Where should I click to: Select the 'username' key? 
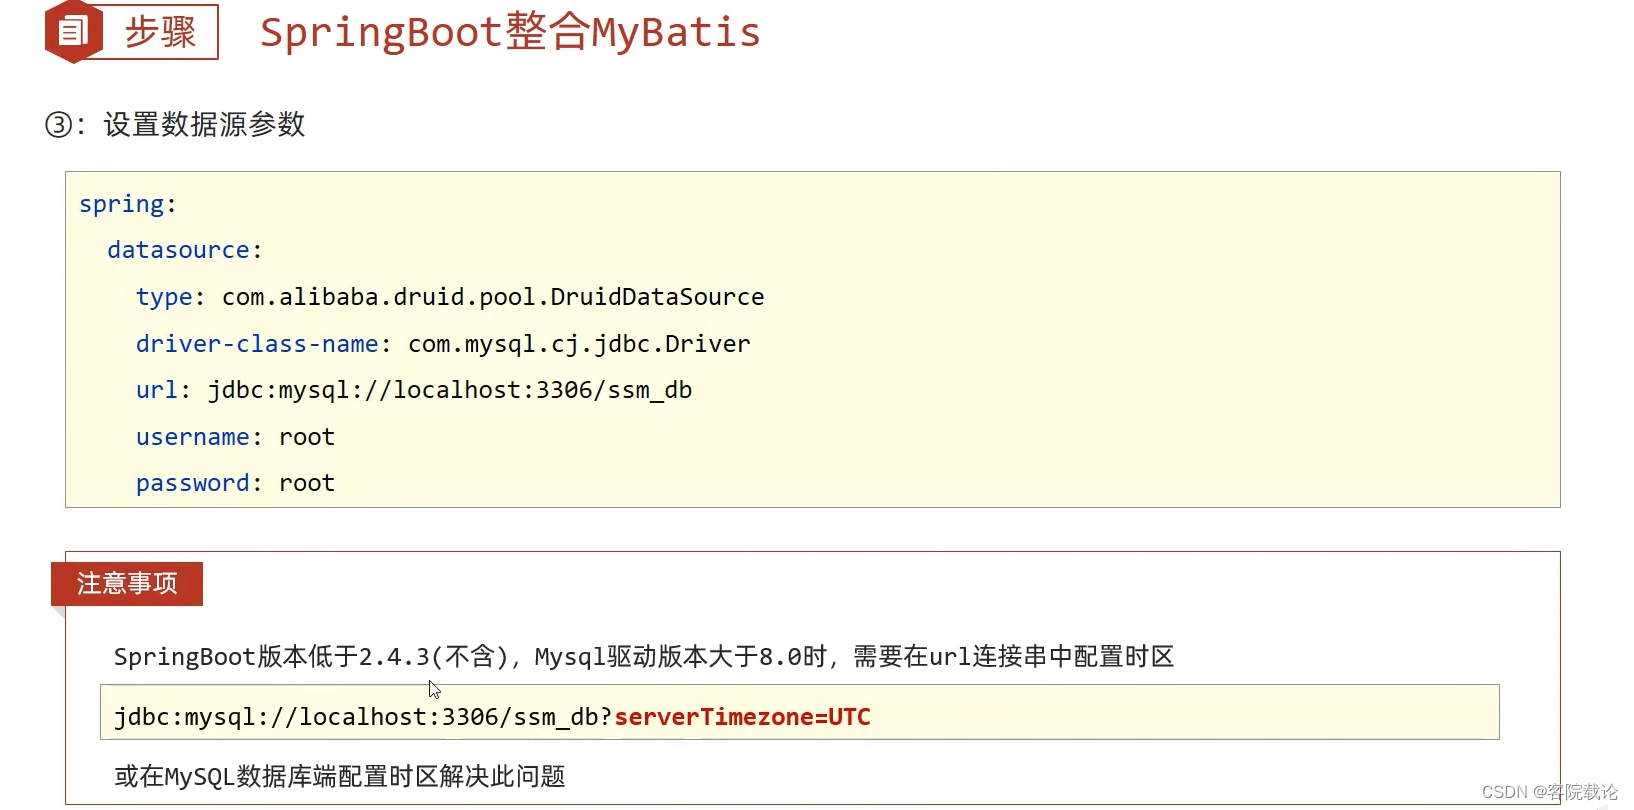coord(193,437)
